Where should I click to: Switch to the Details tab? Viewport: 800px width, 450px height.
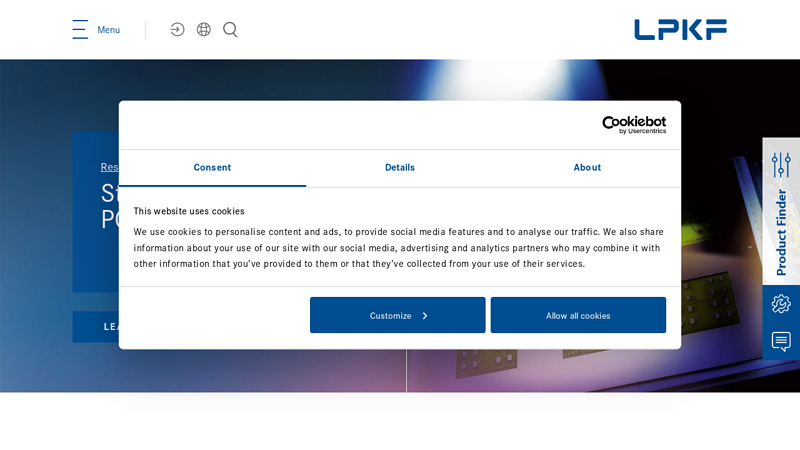click(400, 168)
